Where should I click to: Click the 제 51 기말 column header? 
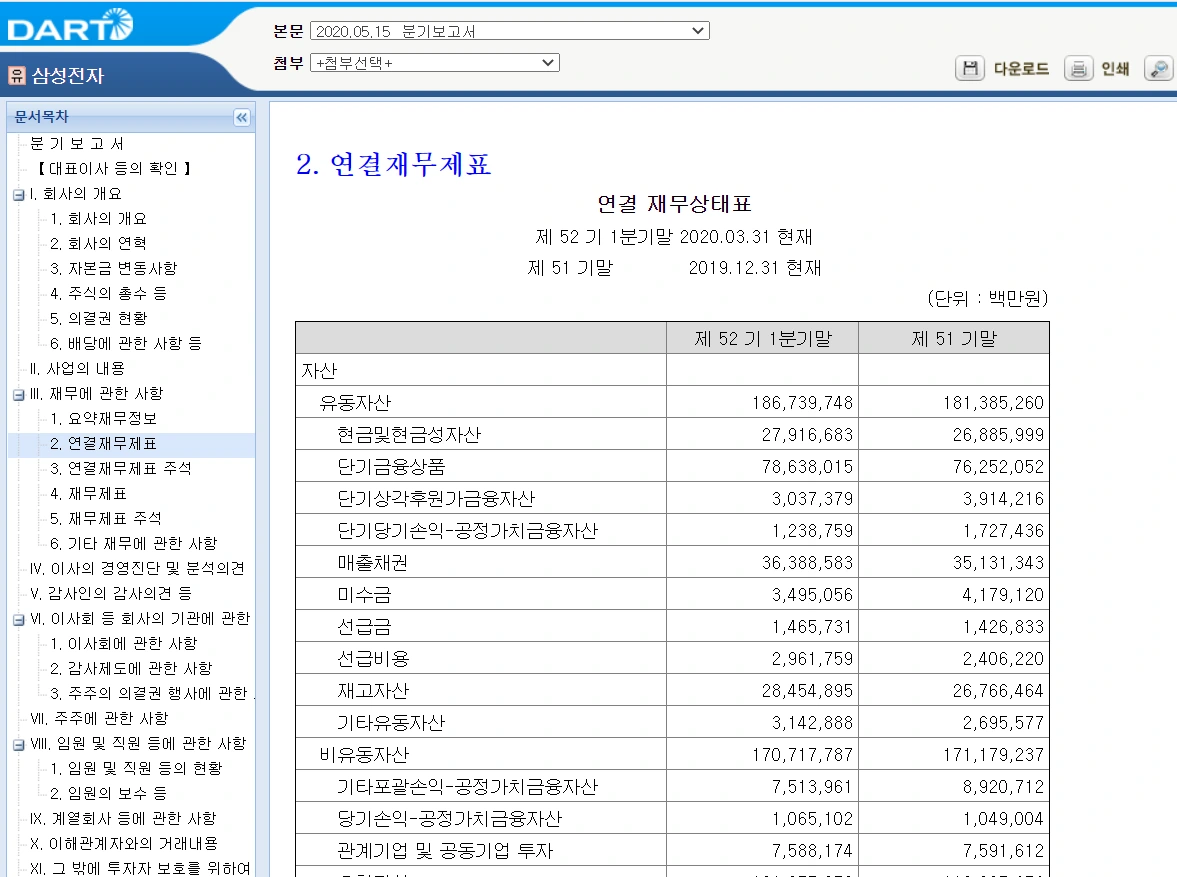tap(954, 339)
